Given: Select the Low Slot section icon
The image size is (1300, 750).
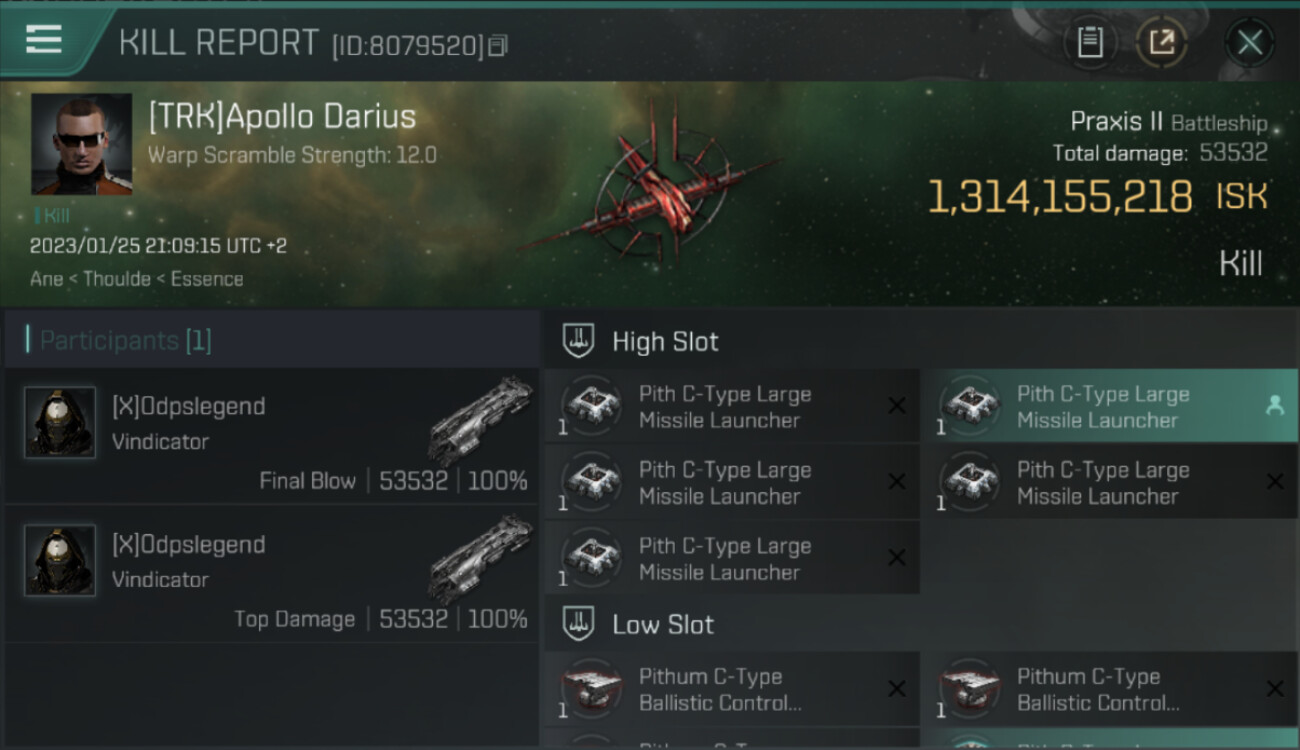Looking at the screenshot, I should click(578, 624).
